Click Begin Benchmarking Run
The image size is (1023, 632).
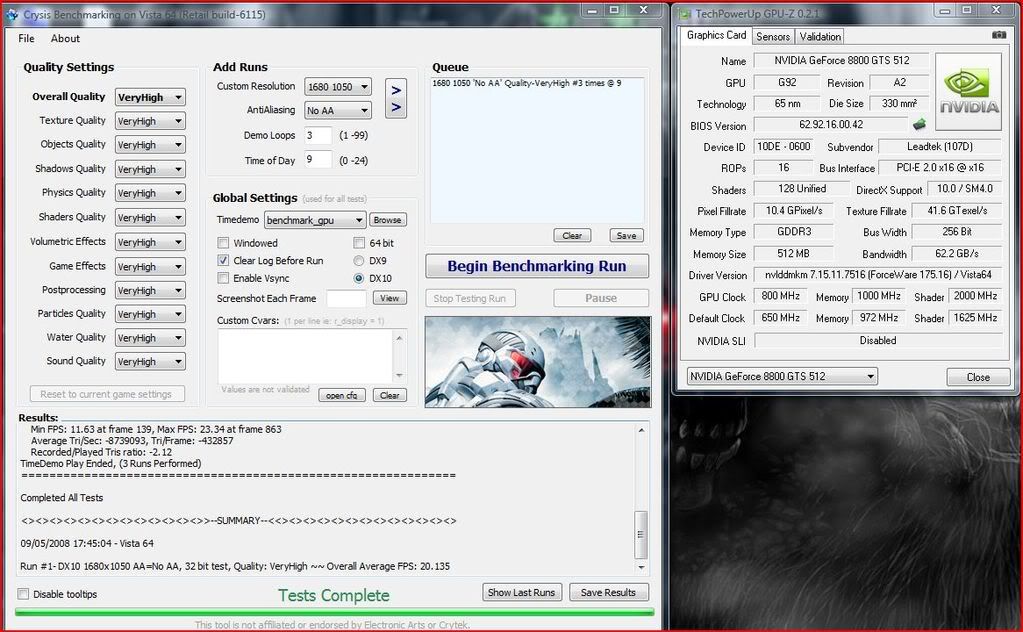[x=536, y=266]
